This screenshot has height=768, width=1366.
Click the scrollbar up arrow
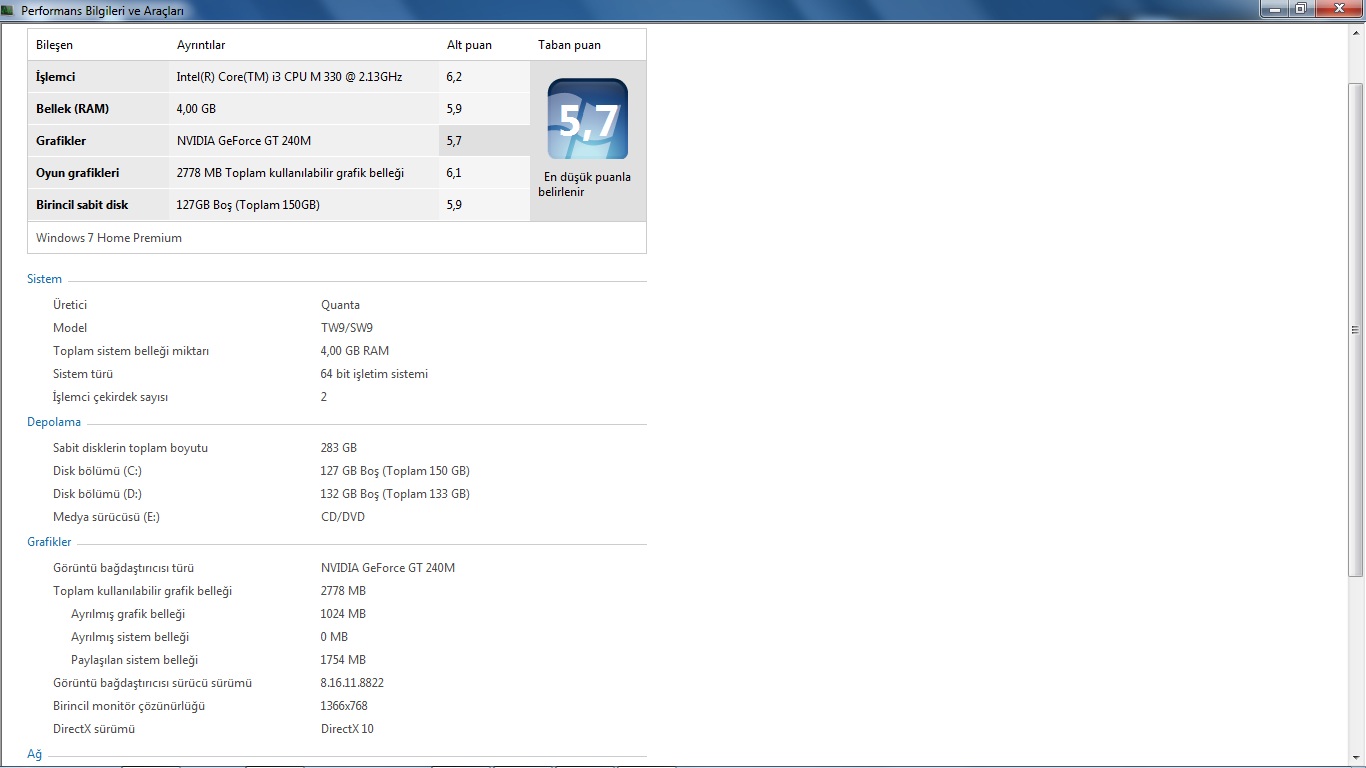(1356, 33)
